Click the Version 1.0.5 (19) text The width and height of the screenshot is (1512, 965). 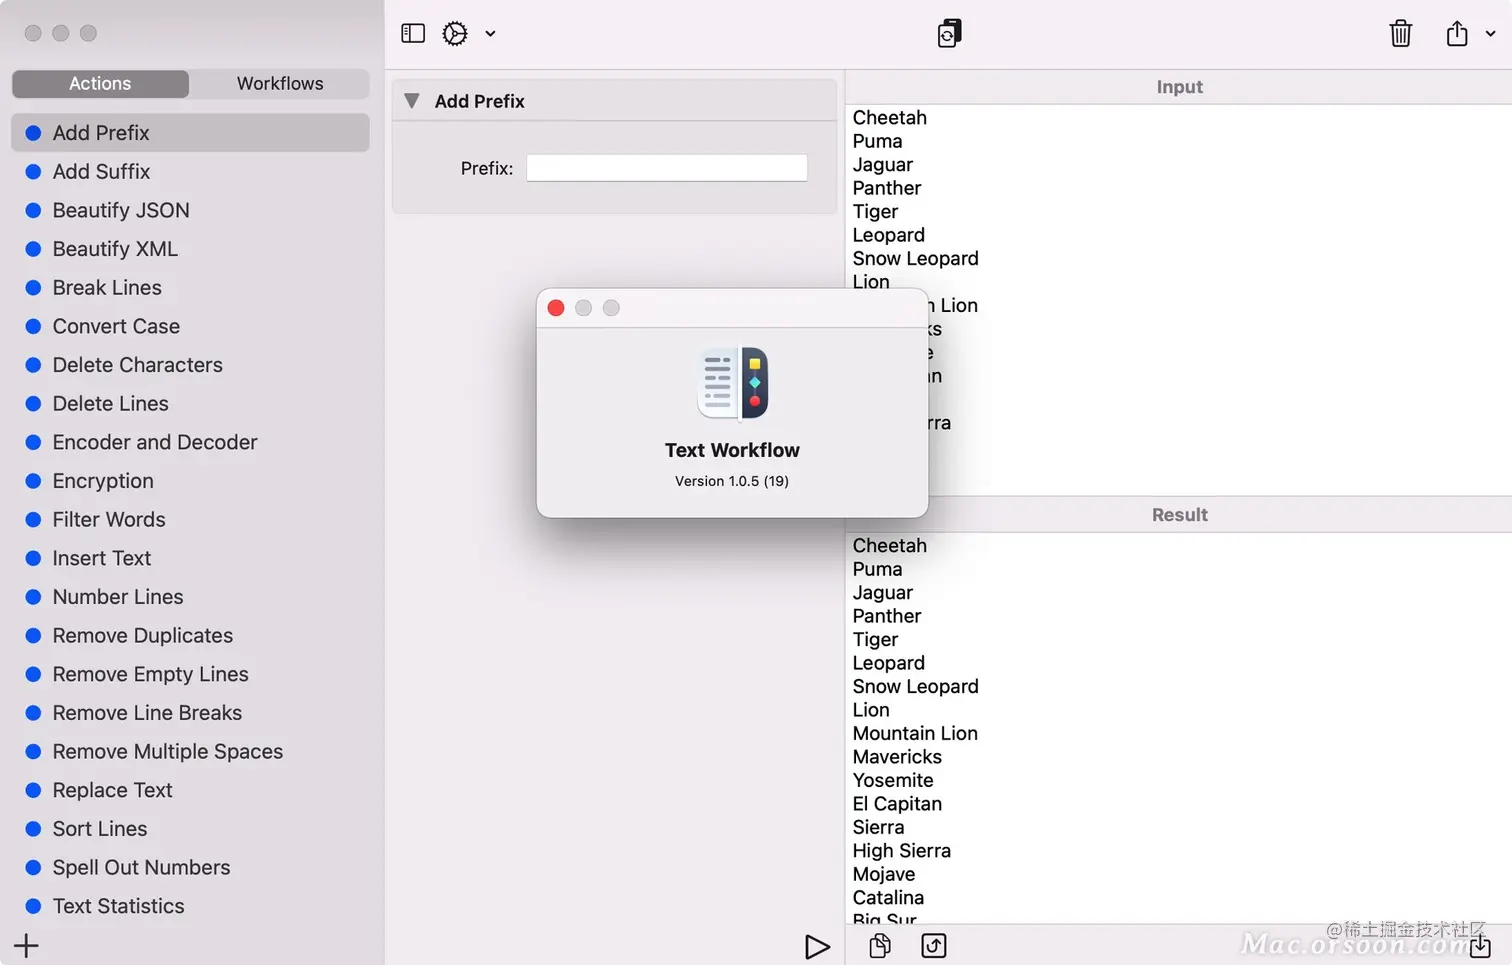pyautogui.click(x=732, y=481)
